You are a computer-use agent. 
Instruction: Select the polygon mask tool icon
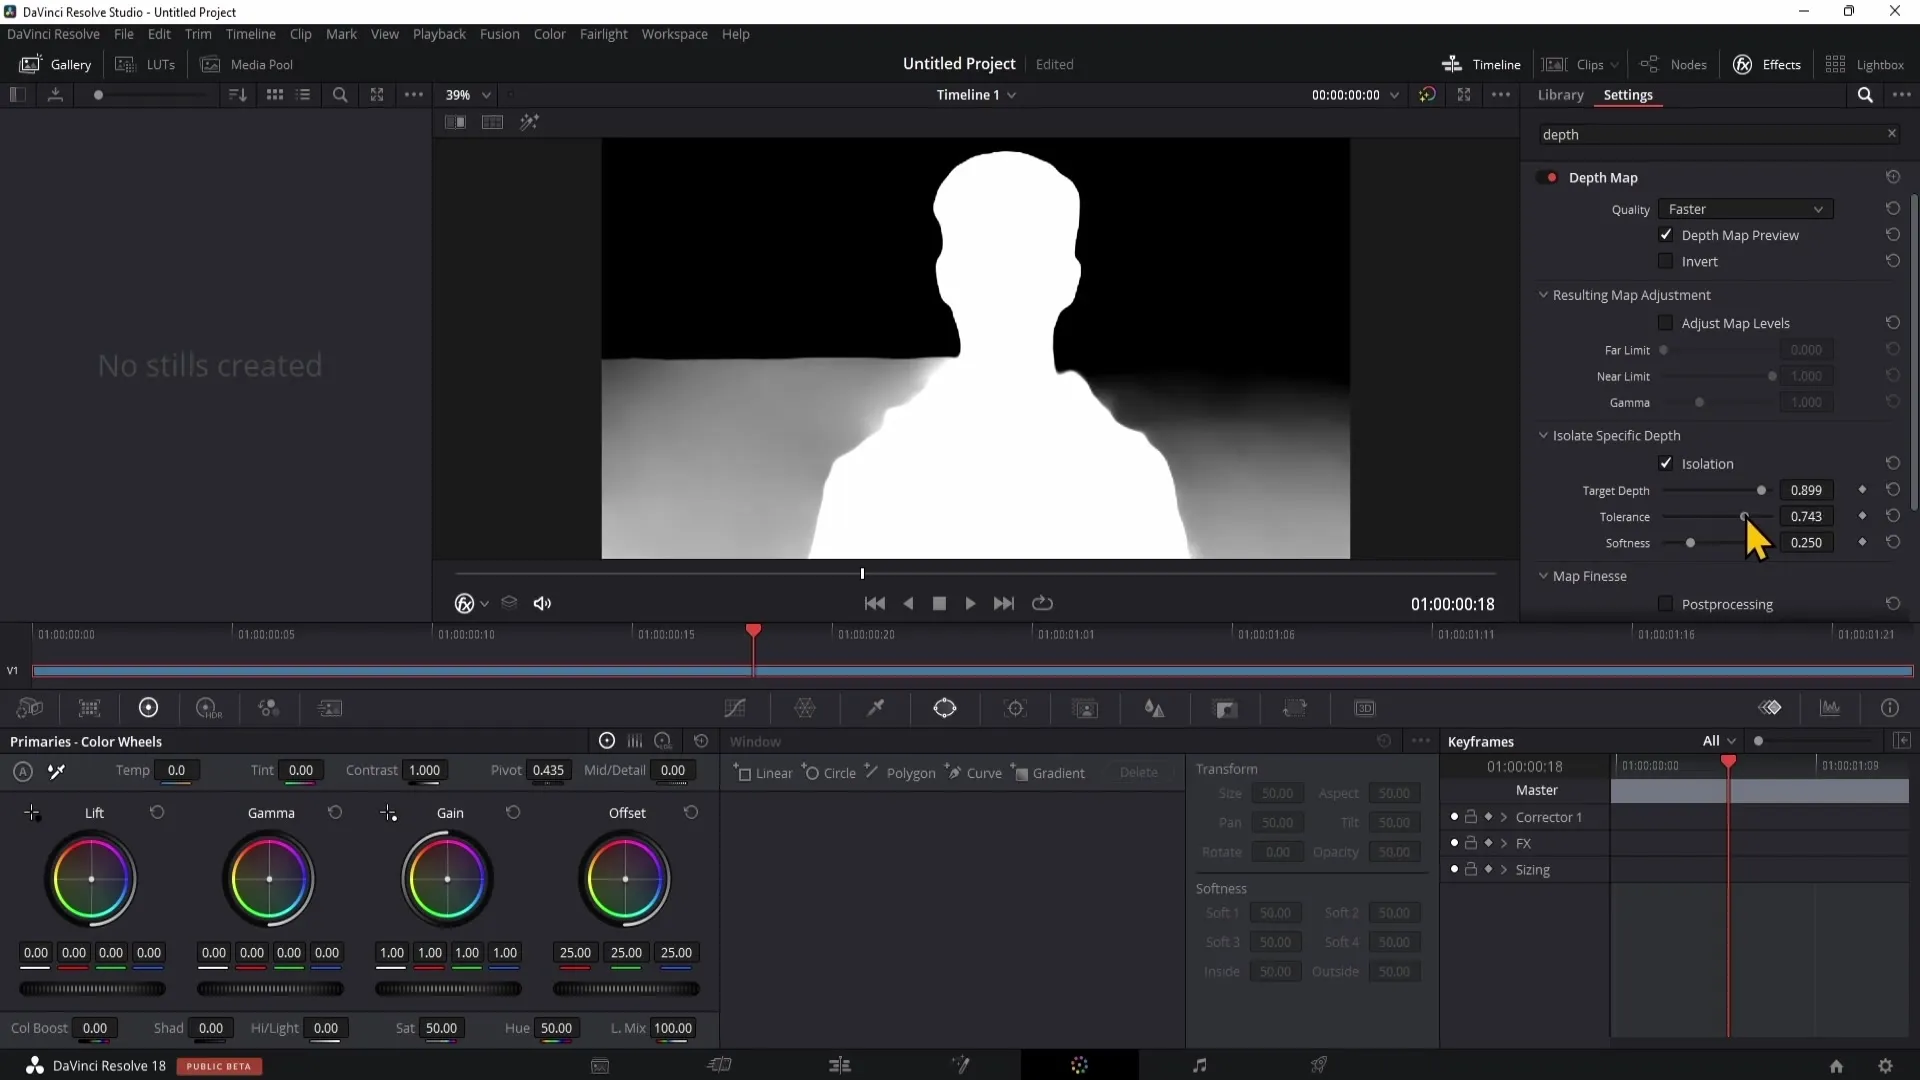click(874, 773)
